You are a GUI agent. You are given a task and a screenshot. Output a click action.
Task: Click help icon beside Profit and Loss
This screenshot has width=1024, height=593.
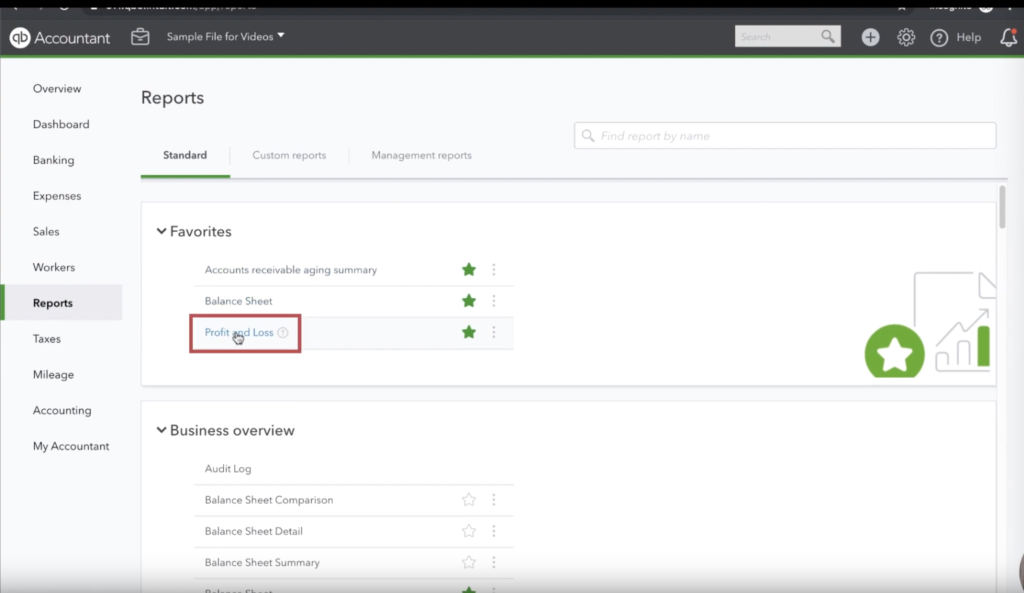pos(283,333)
